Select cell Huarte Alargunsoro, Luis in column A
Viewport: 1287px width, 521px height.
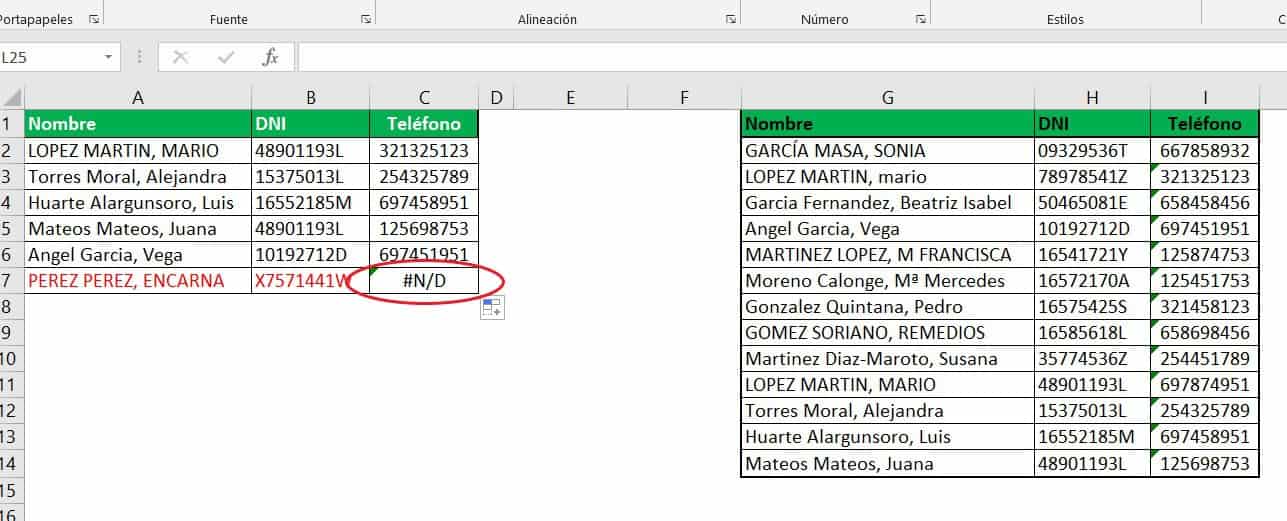pyautogui.click(x=138, y=203)
